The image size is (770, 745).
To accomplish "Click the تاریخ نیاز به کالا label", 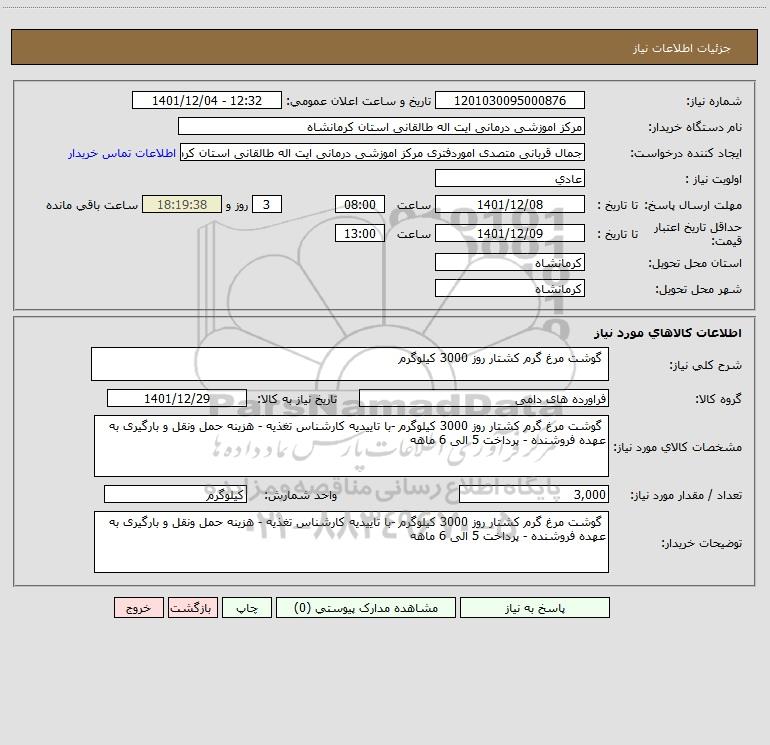I will click(297, 399).
